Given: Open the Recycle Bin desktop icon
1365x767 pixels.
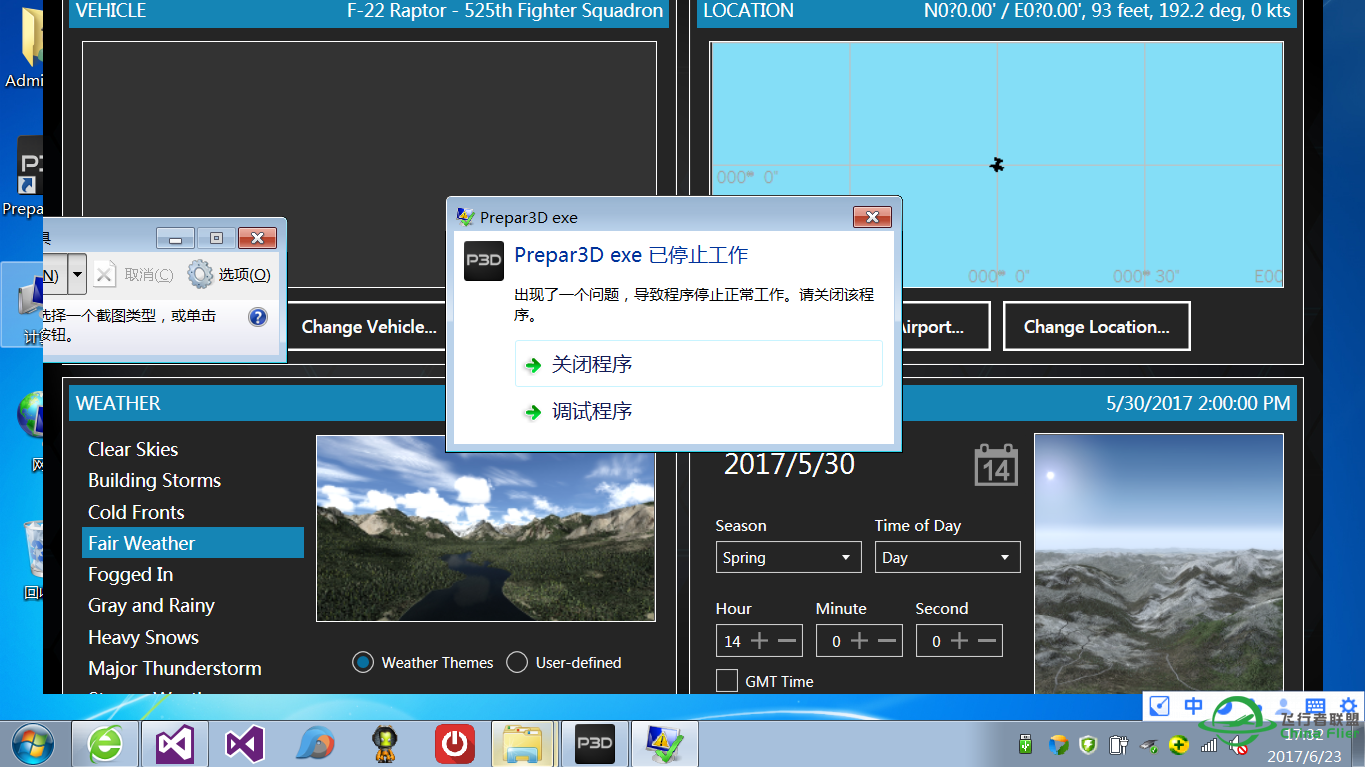Looking at the screenshot, I should pyautogui.click(x=34, y=558).
